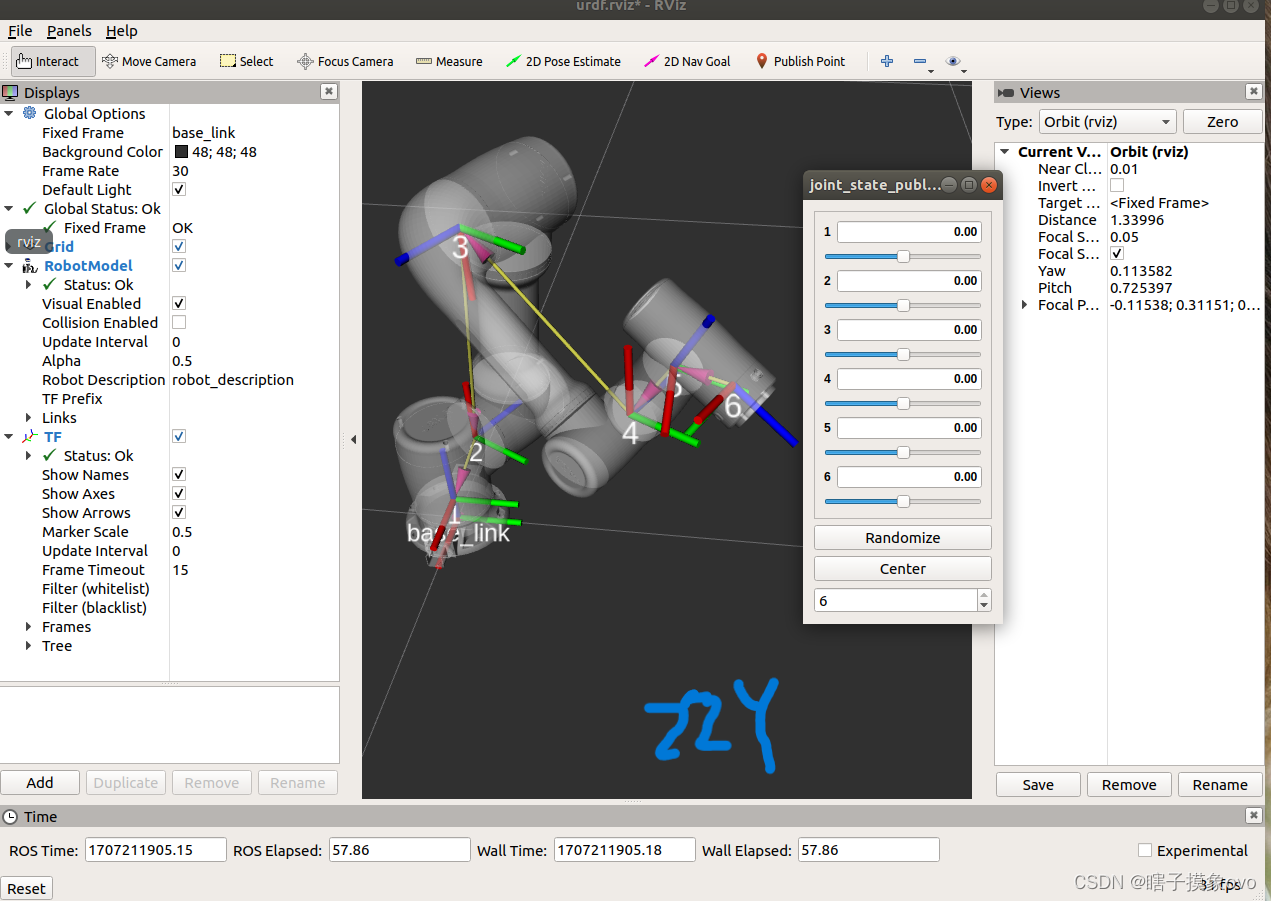Uncheck Show Names under TF
The width and height of the screenshot is (1271, 901).
click(178, 474)
